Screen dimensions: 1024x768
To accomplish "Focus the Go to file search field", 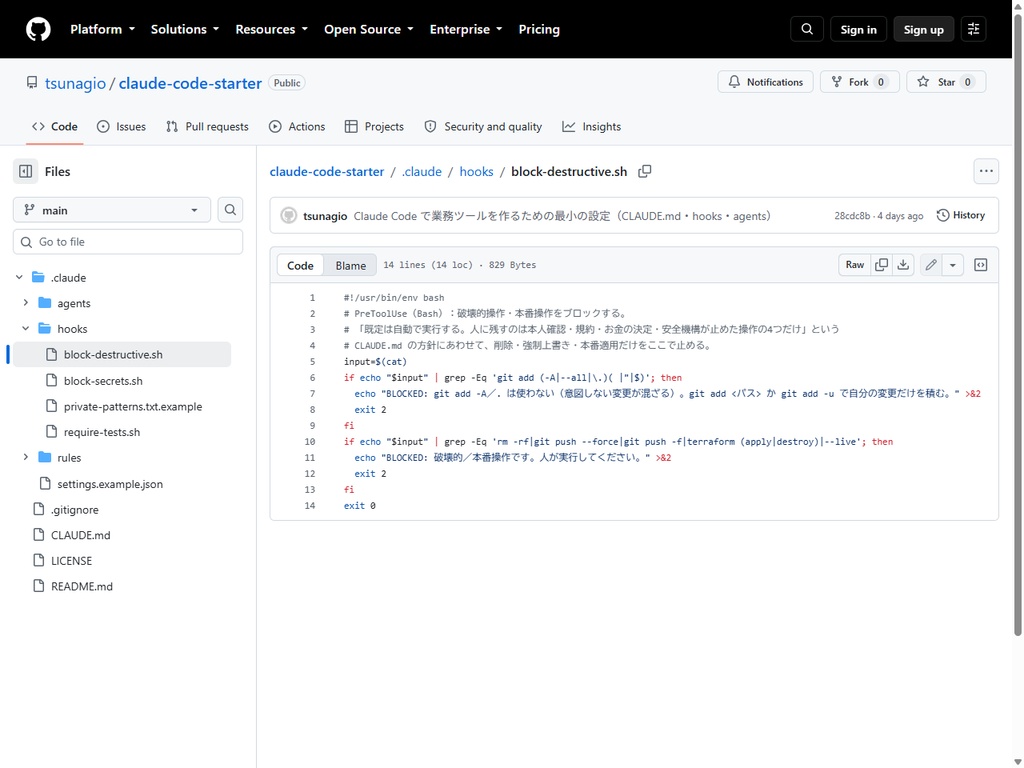I will pyautogui.click(x=128, y=242).
